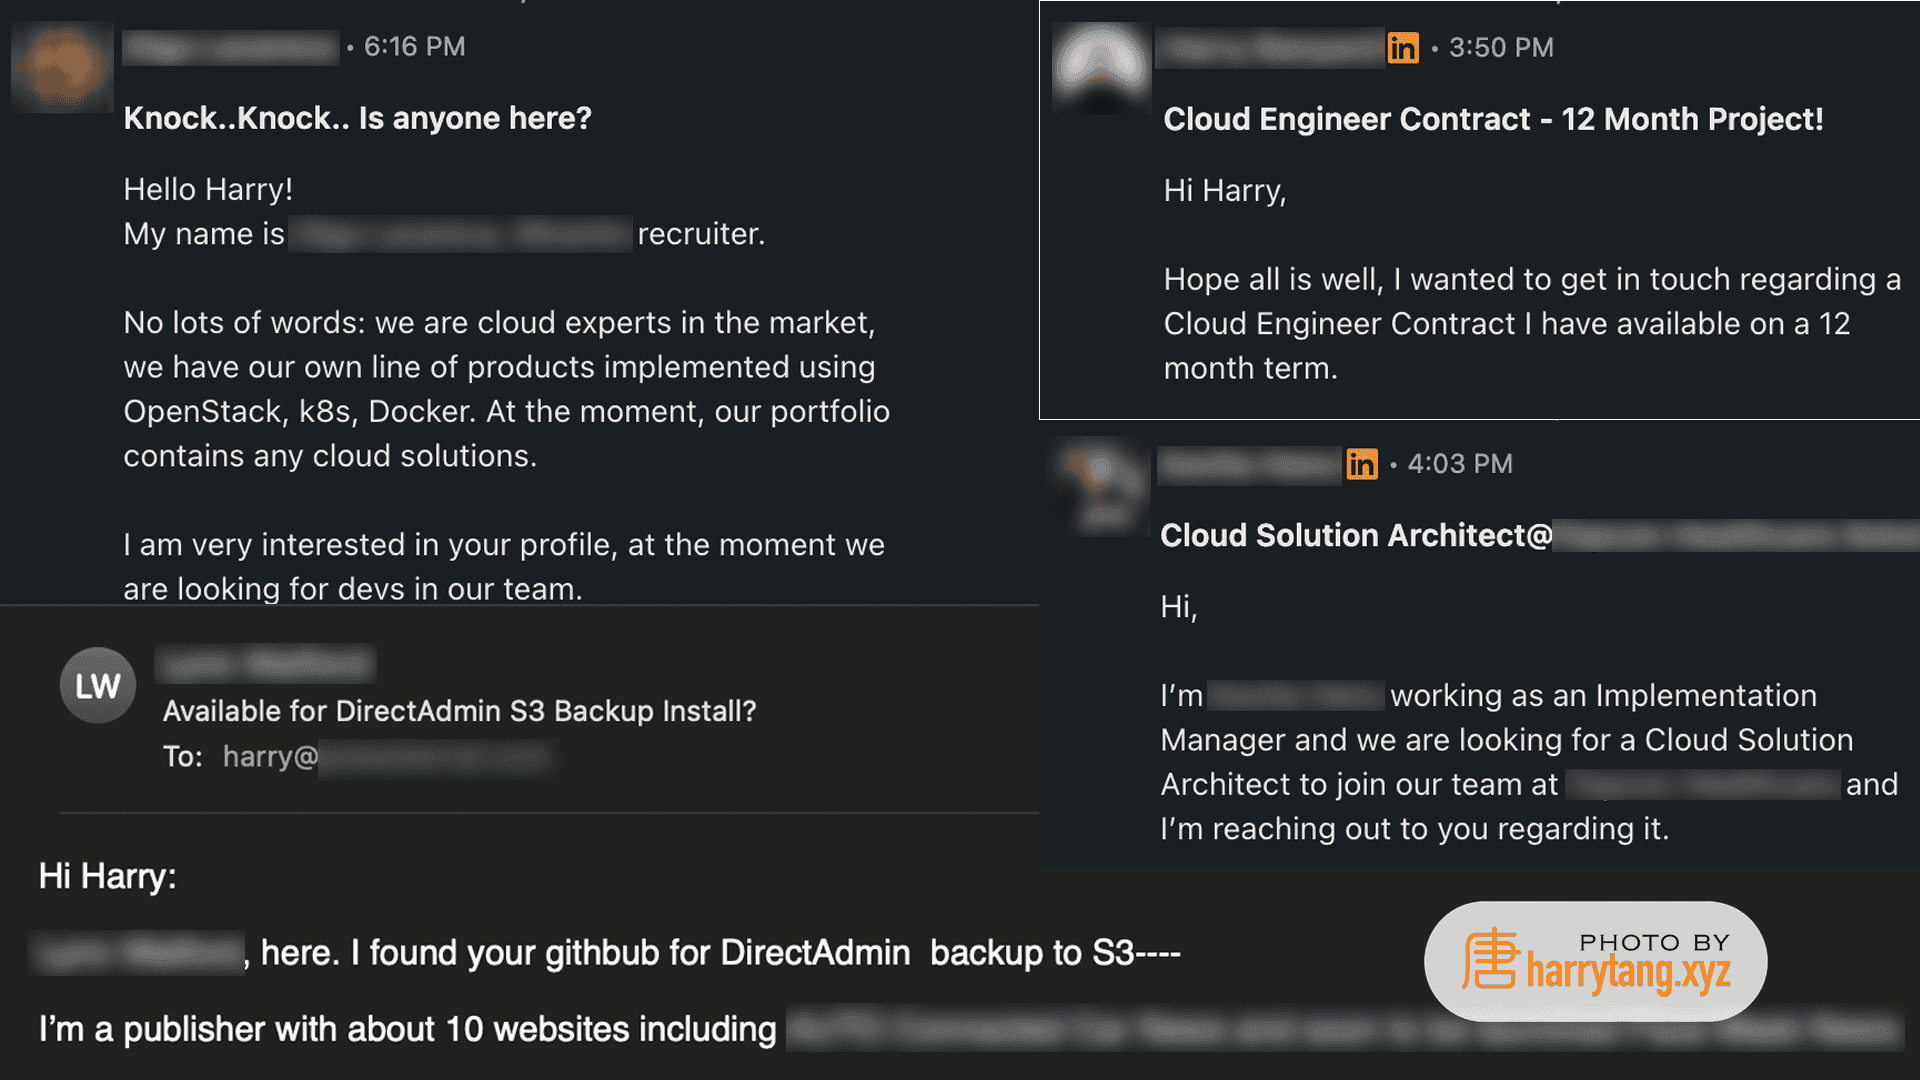Click the blurred sender name above the LW email subject
This screenshot has width=1920, height=1080.
tap(266, 664)
